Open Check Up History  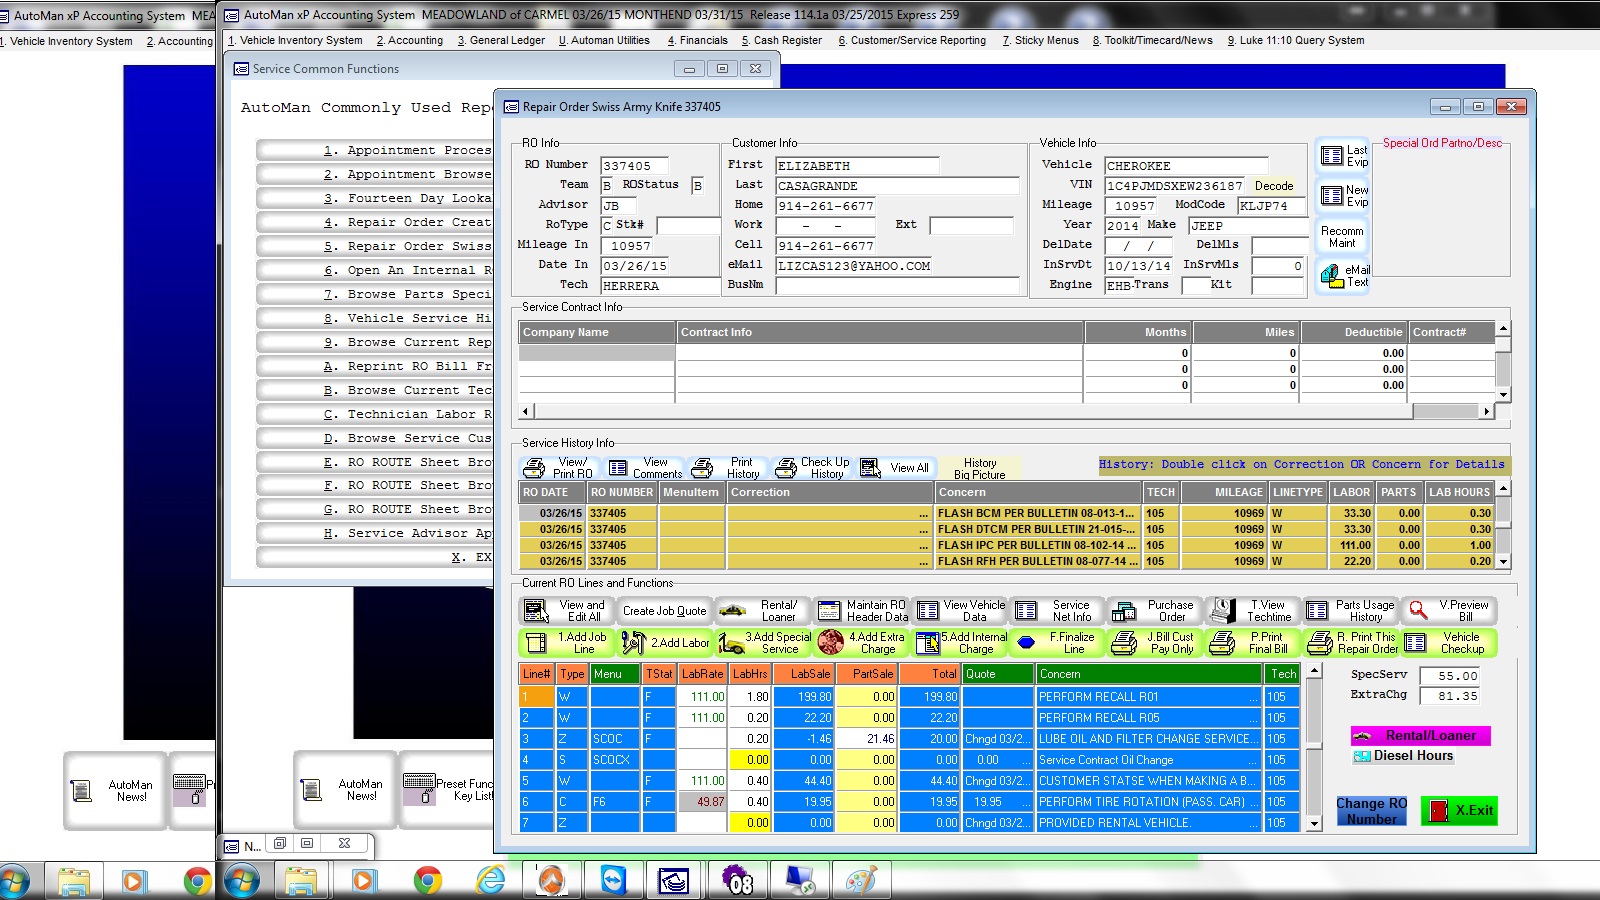(x=814, y=468)
